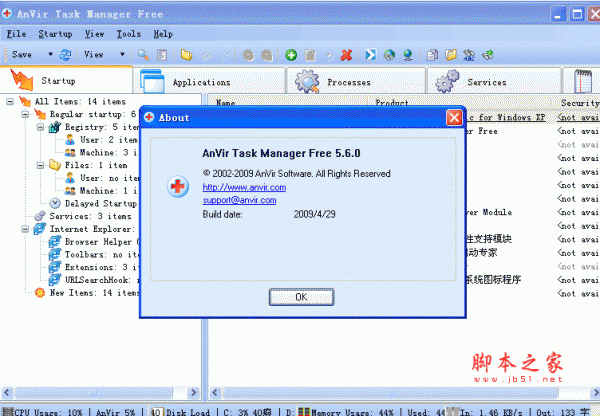Viewport: 600px width, 416px height.
Task: Click the gears icon beside Services: 3 items
Action: pyautogui.click(x=40, y=216)
